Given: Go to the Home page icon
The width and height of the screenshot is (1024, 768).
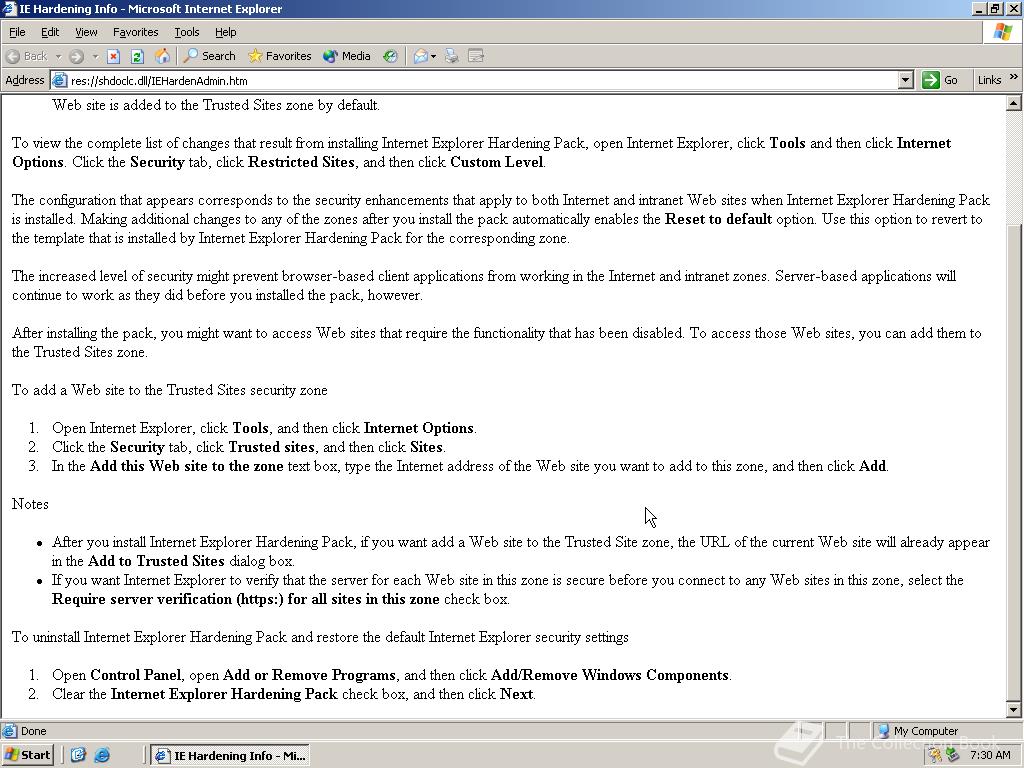Looking at the screenshot, I should [162, 56].
